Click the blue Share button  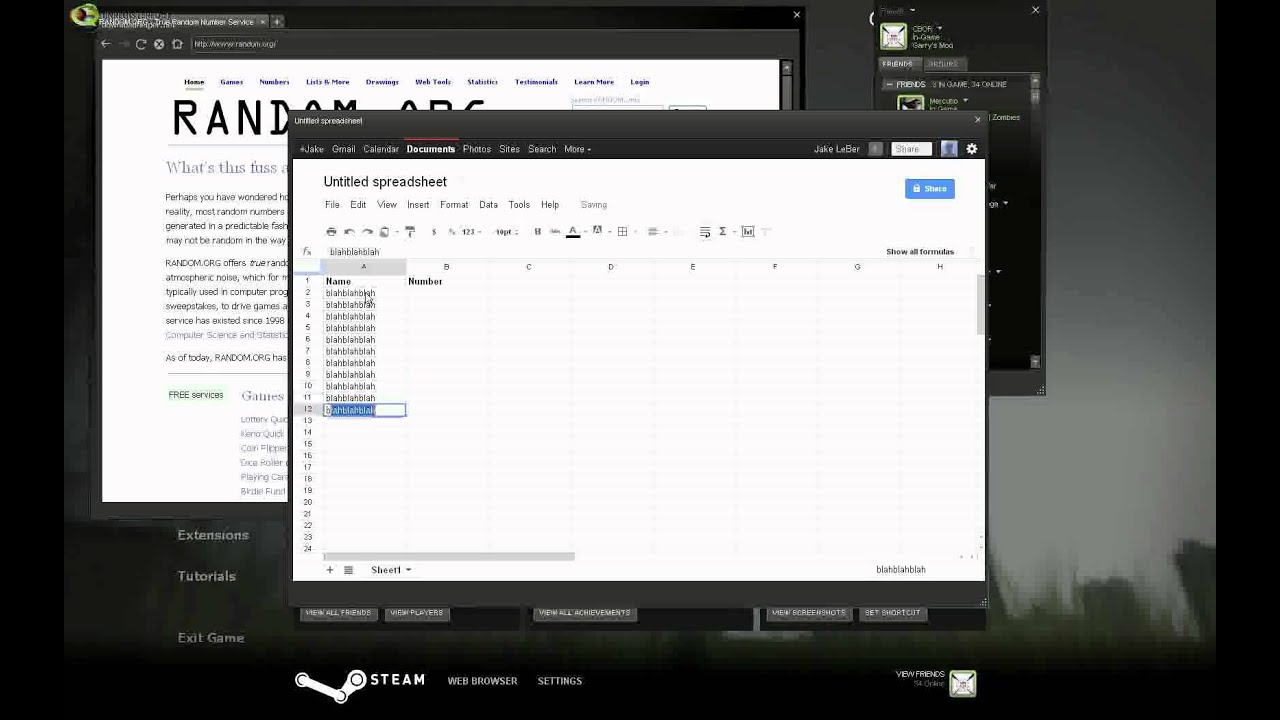click(930, 188)
